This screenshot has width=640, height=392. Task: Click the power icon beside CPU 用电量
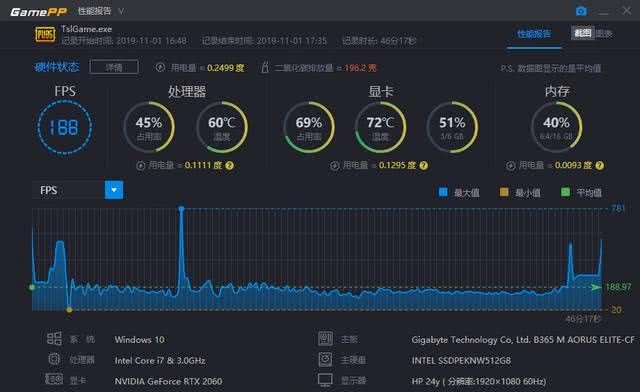[140, 165]
